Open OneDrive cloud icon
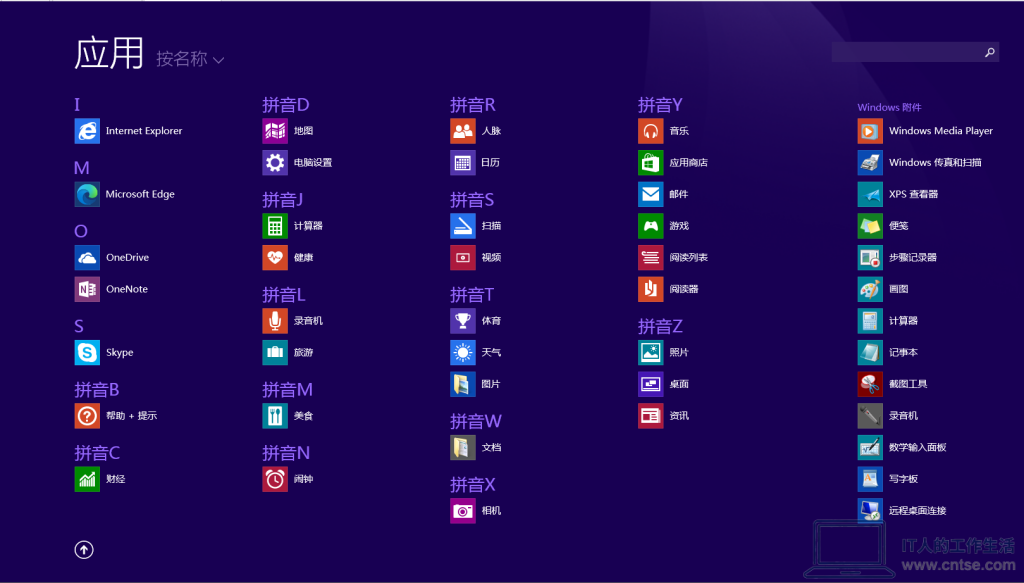1024x583 pixels. (x=87, y=258)
